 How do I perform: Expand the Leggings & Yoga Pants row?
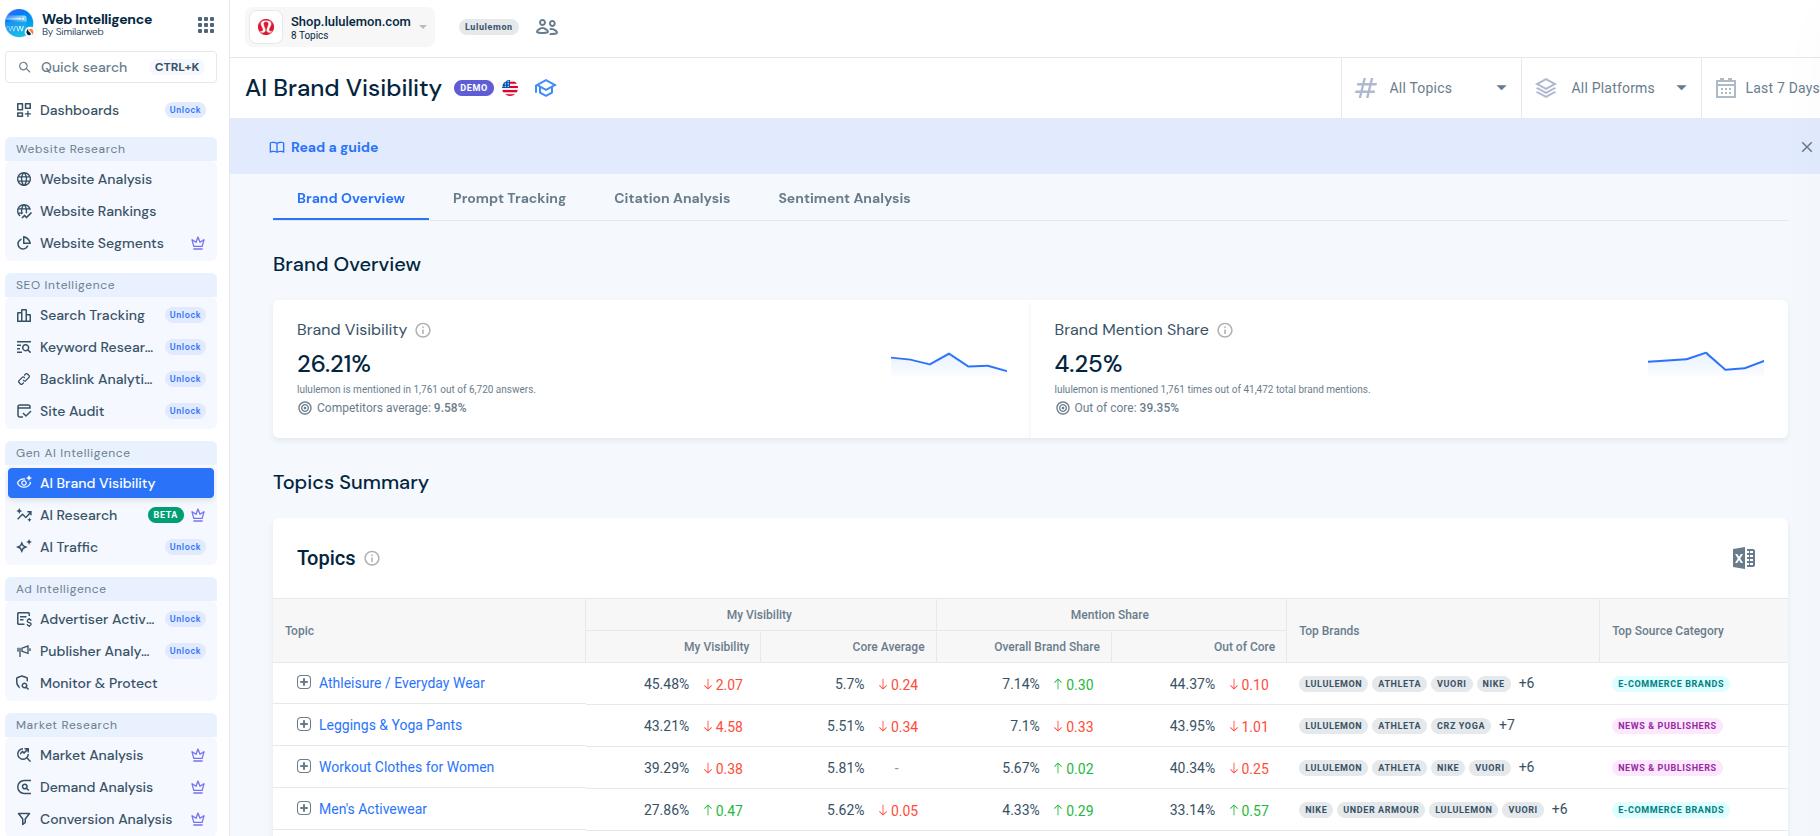pyautogui.click(x=304, y=724)
